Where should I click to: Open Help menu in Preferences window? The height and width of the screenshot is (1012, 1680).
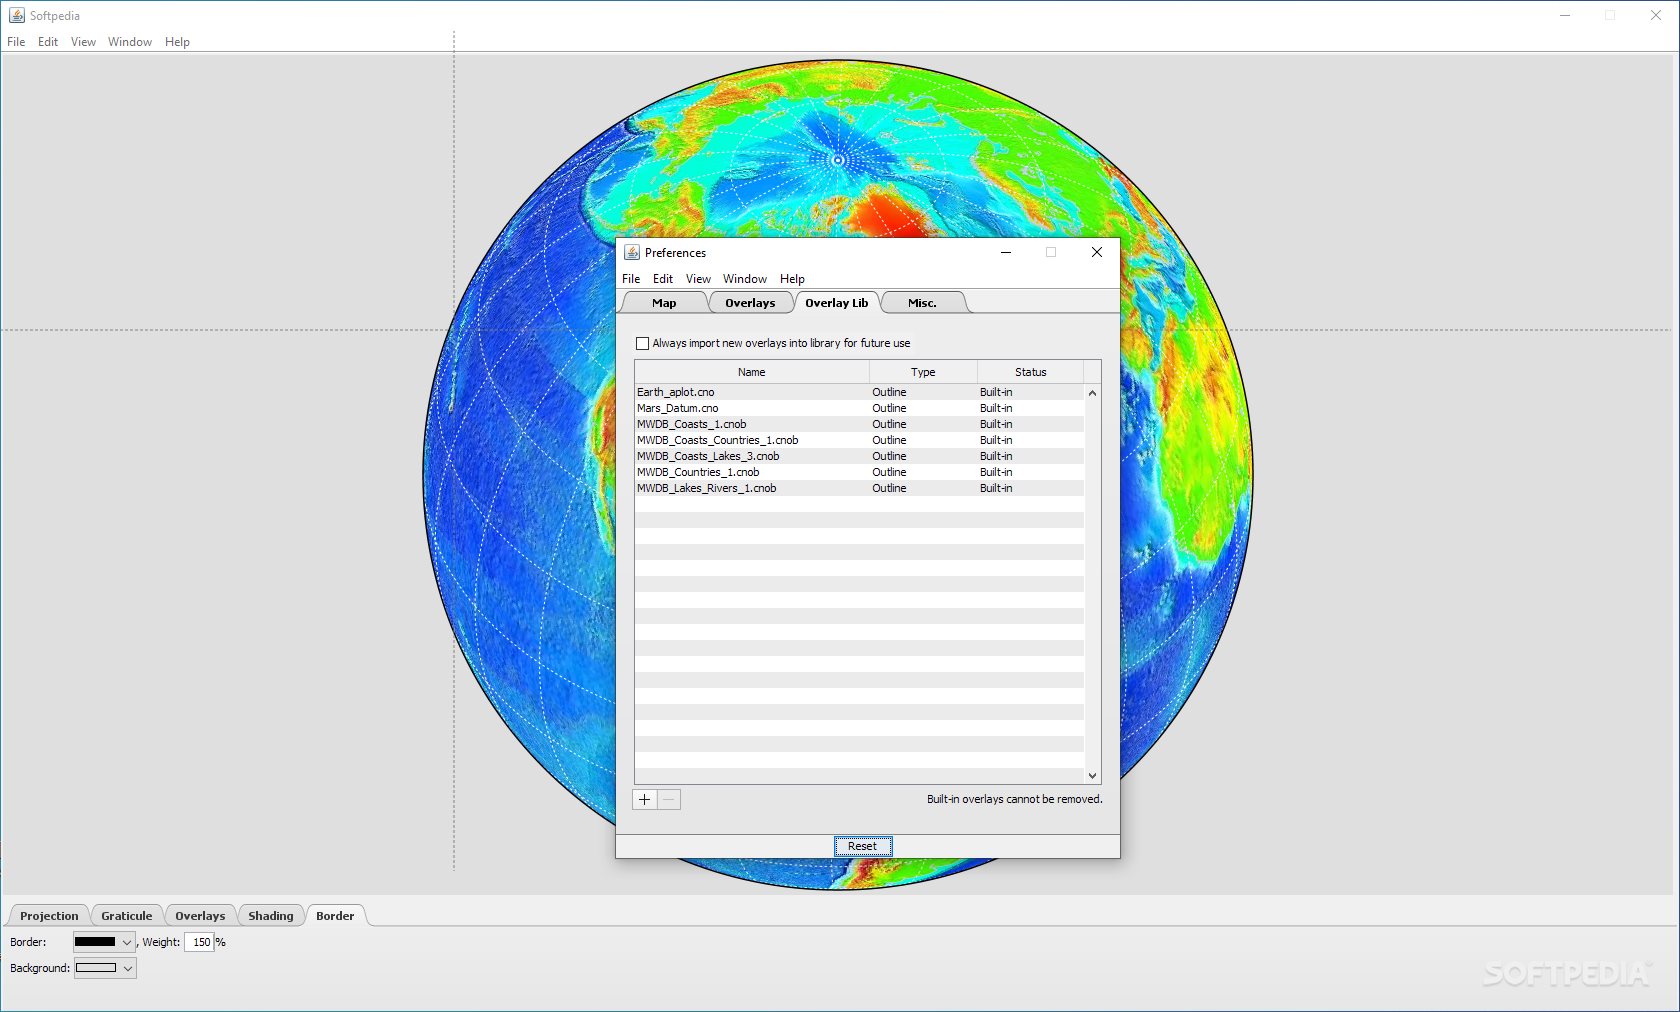(792, 279)
